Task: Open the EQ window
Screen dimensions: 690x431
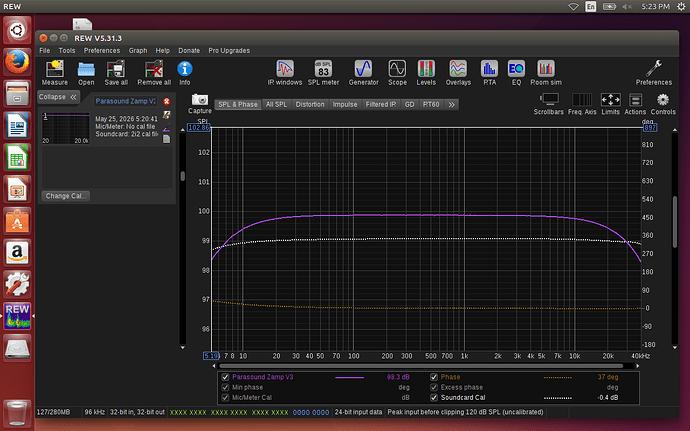Action: click(516, 73)
